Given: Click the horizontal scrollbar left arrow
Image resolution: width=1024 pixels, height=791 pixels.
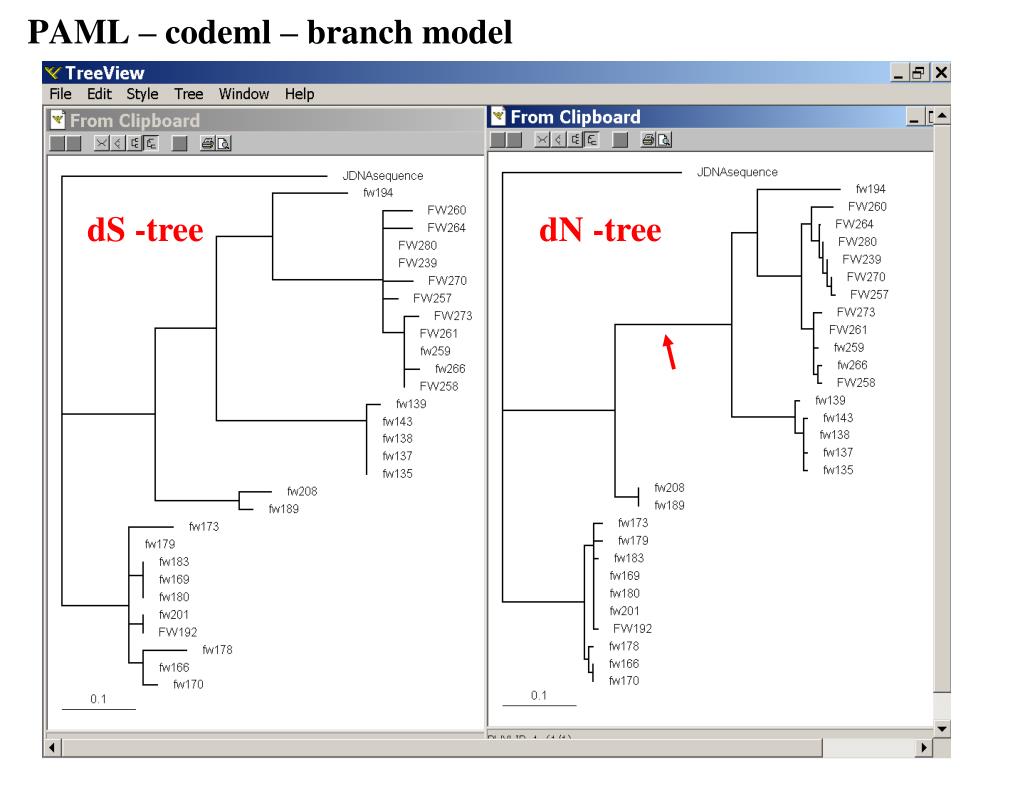Looking at the screenshot, I should [x=52, y=747].
